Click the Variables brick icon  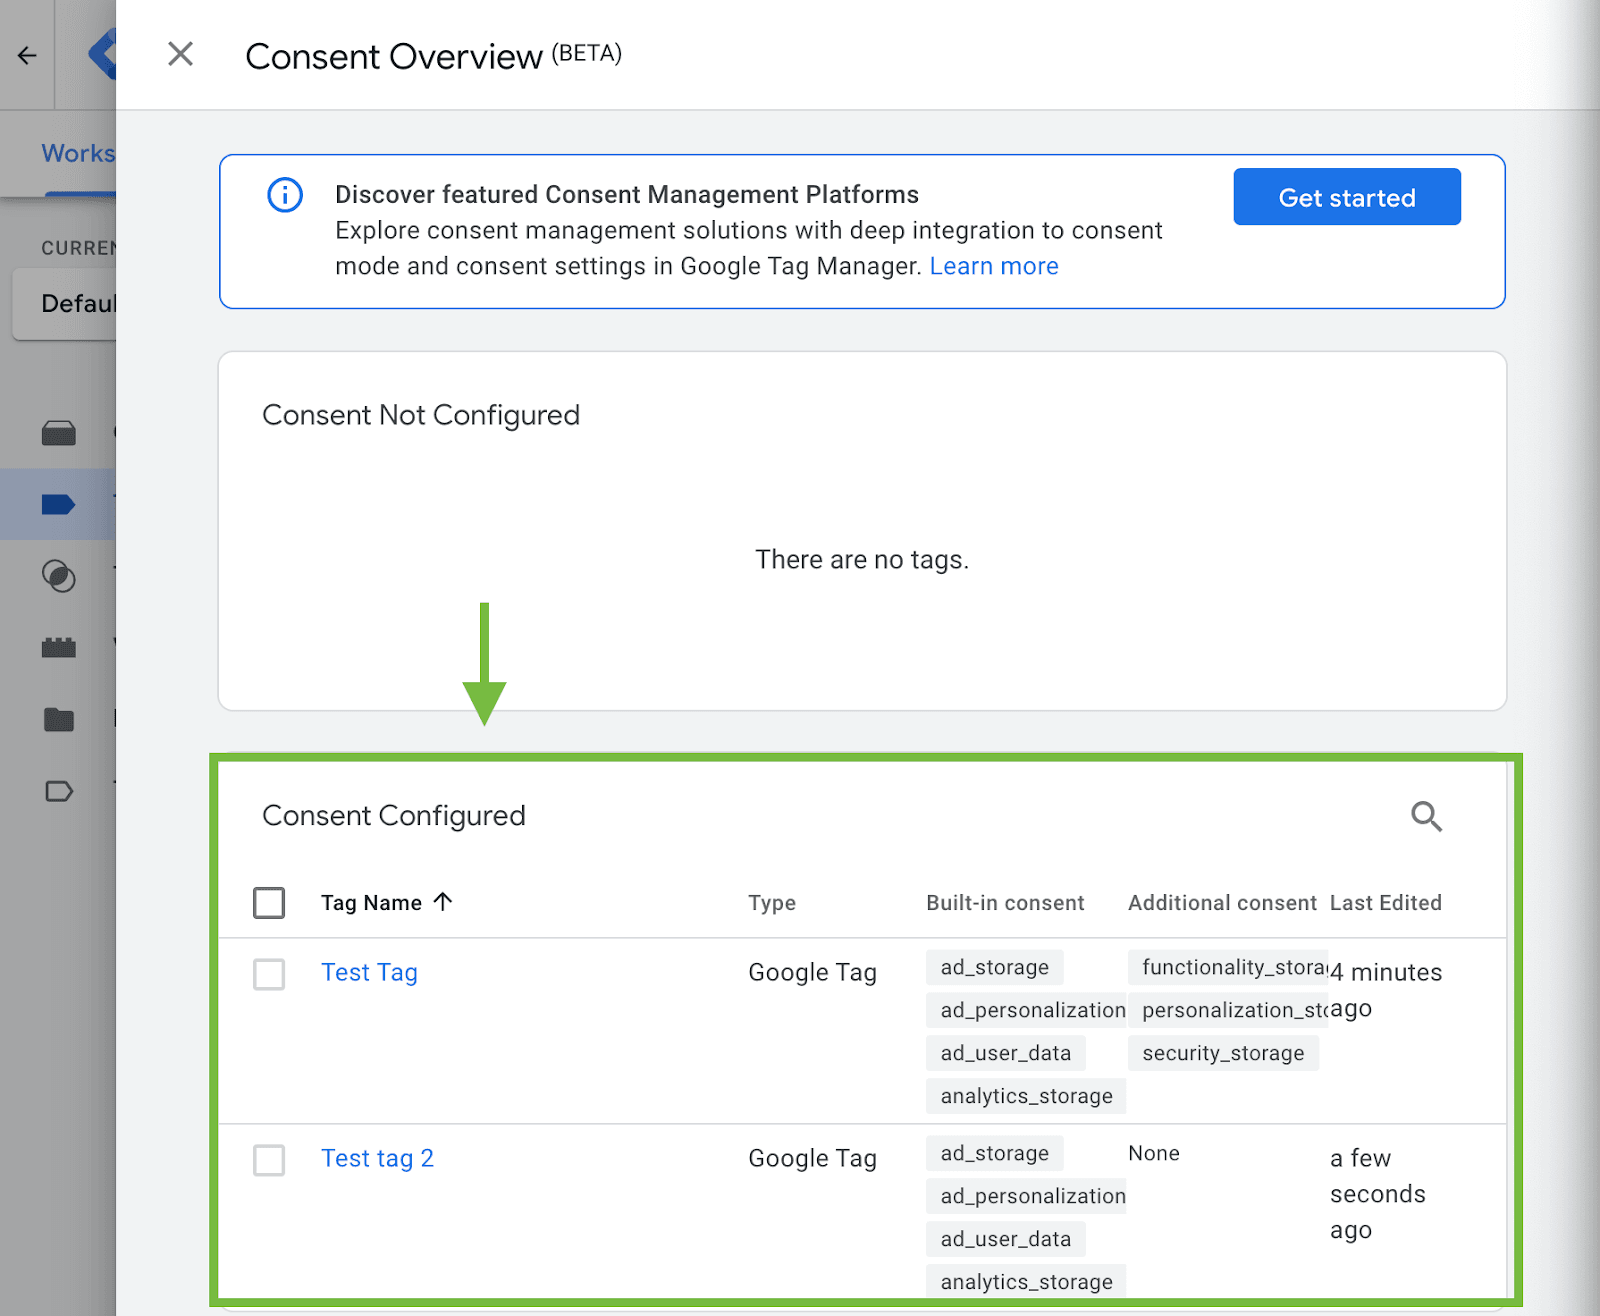click(x=59, y=647)
